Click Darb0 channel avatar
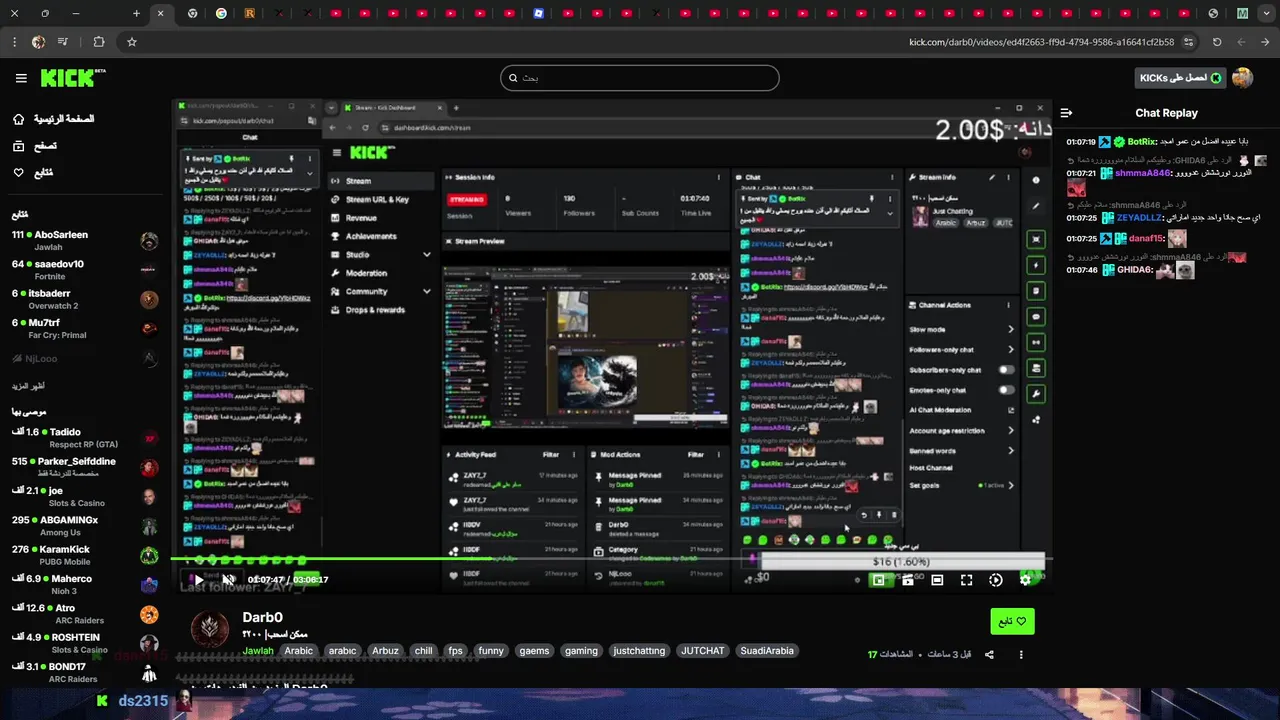 coord(210,628)
